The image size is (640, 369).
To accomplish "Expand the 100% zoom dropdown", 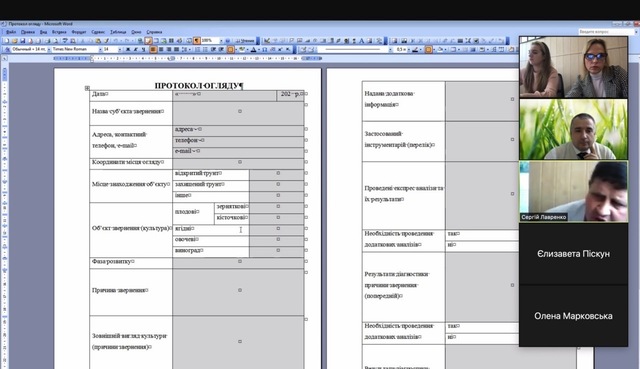I will 221,41.
